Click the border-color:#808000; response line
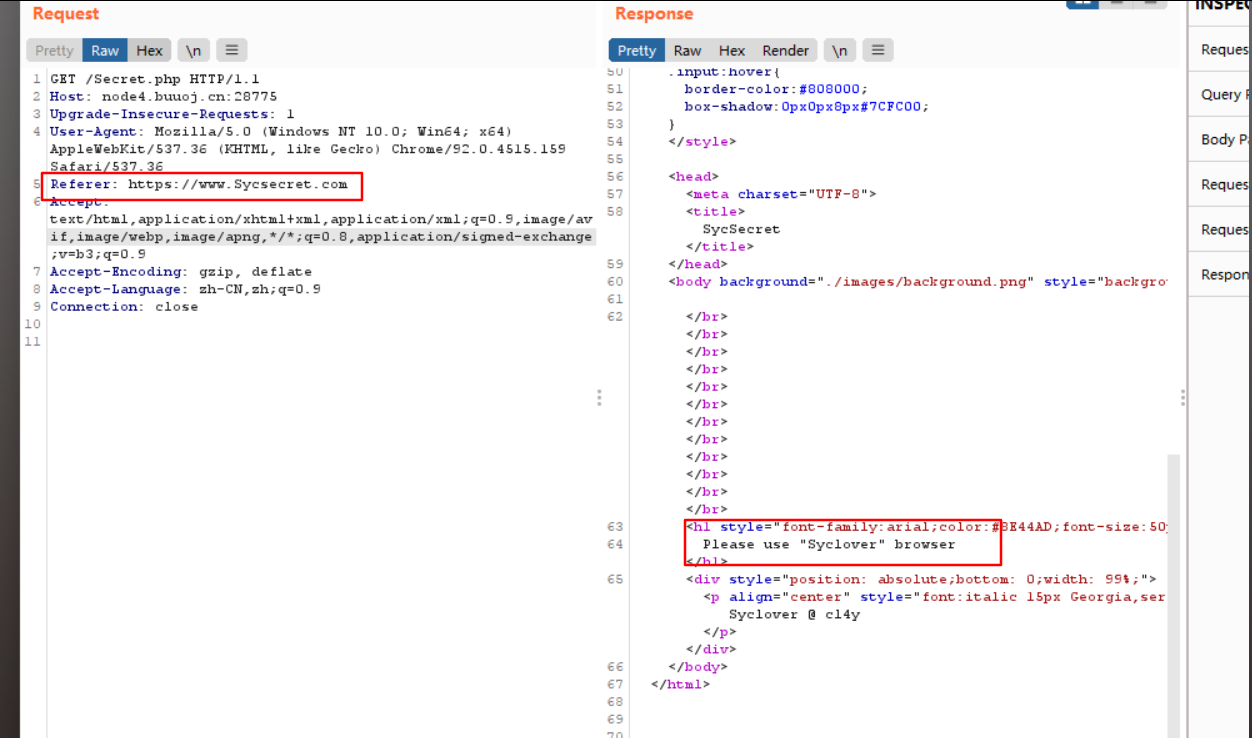This screenshot has height=738, width=1252. click(776, 89)
